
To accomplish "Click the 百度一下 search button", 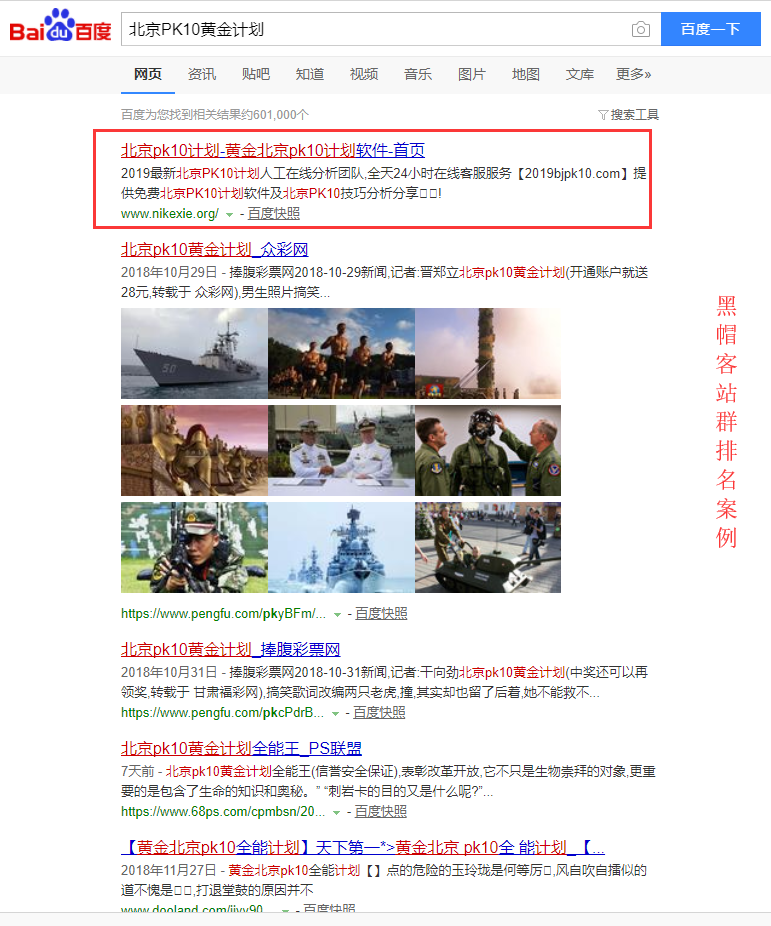I will click(710, 29).
